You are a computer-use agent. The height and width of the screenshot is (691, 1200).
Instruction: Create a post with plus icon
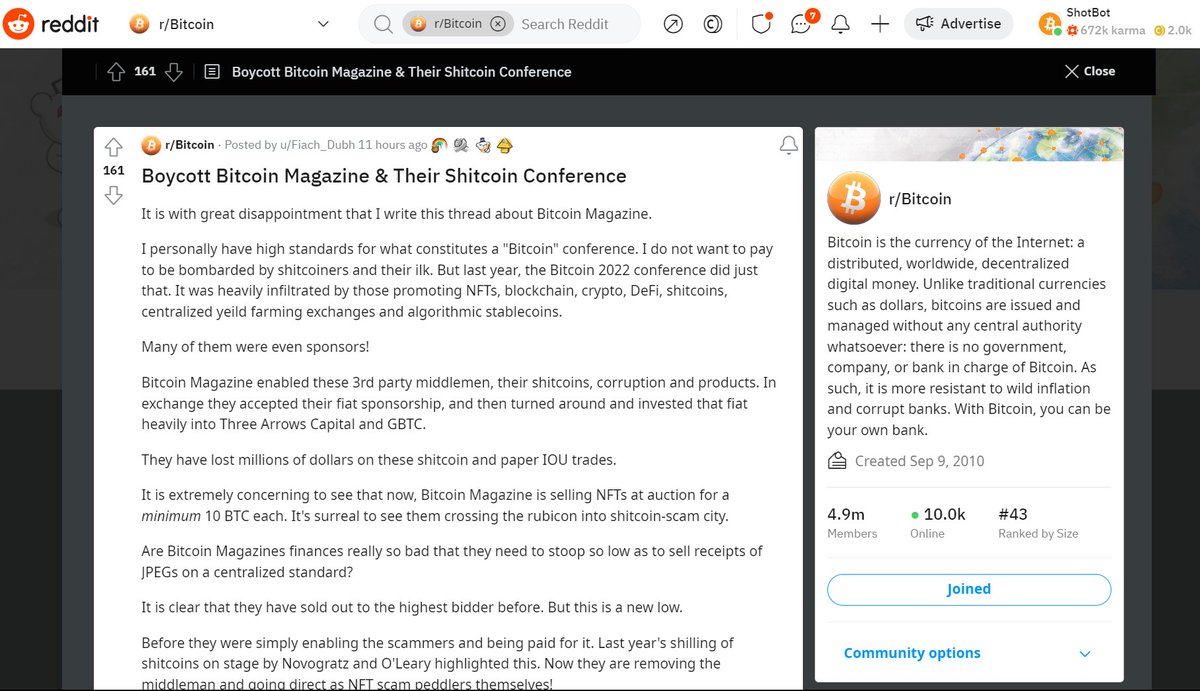(x=880, y=24)
